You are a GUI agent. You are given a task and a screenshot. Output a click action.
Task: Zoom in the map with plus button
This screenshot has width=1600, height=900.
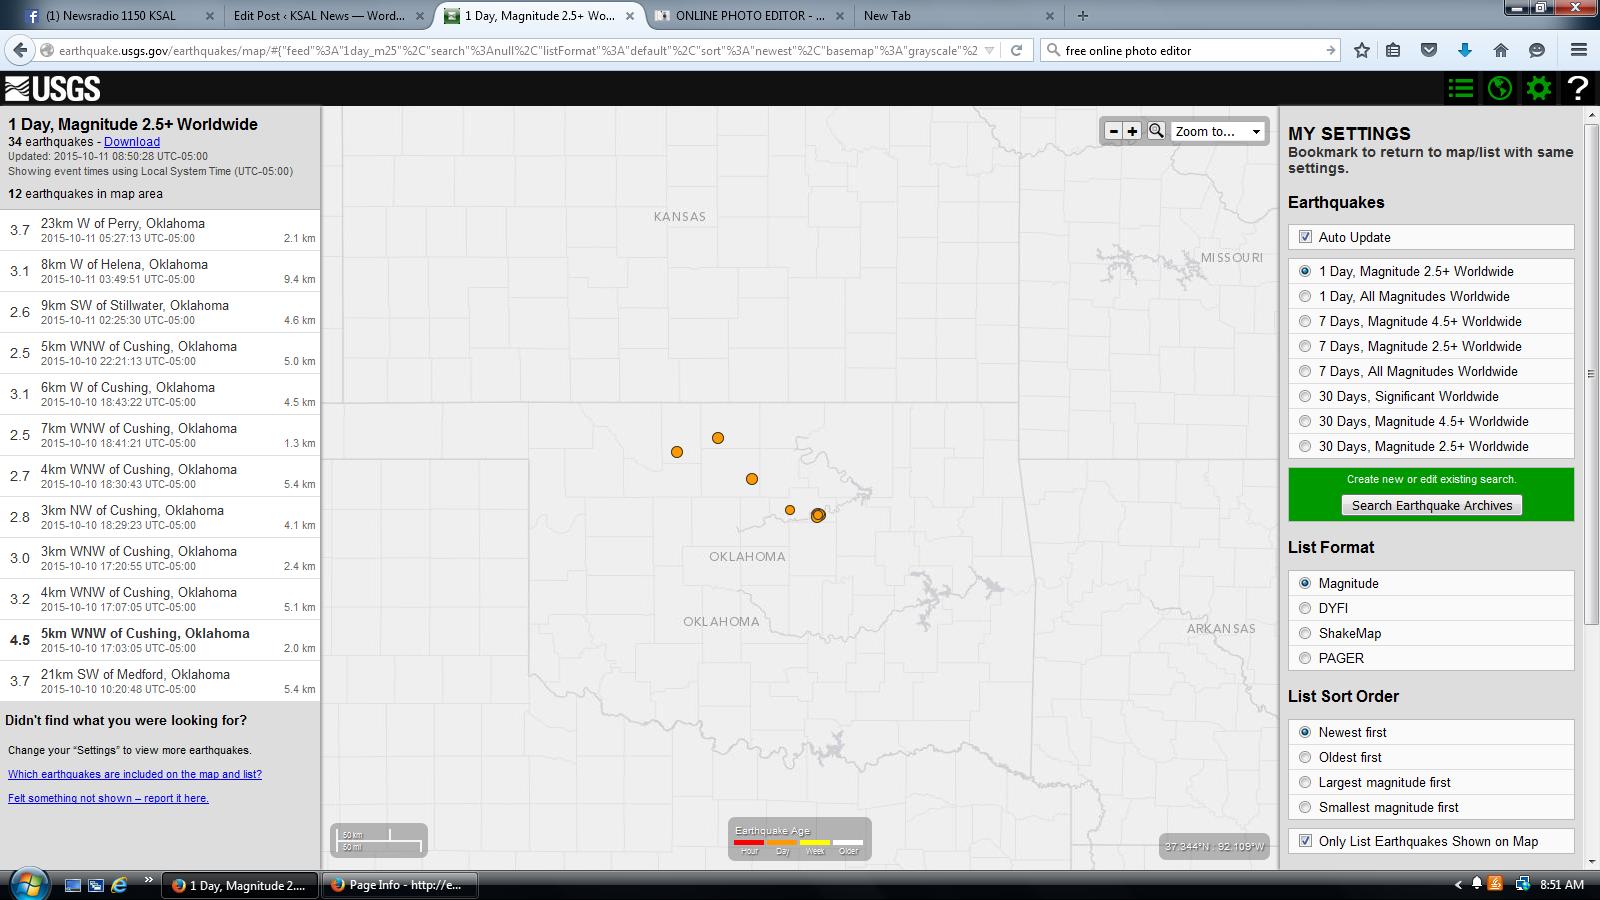pyautogui.click(x=1132, y=131)
